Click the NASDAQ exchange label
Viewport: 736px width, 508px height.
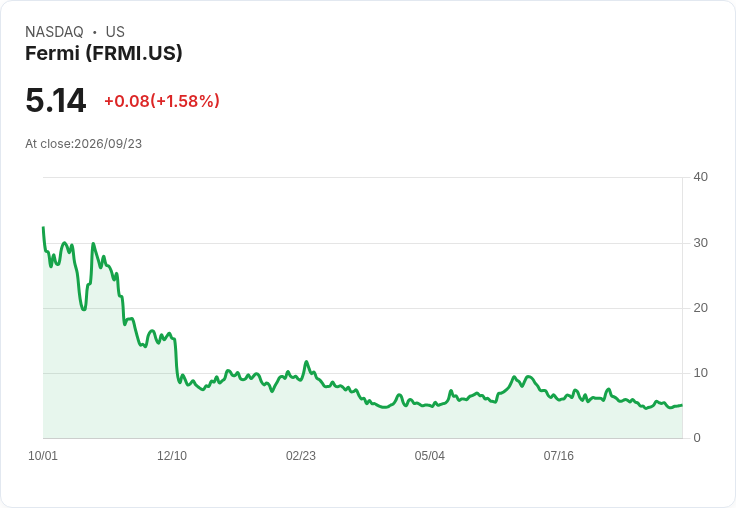pyautogui.click(x=54, y=31)
